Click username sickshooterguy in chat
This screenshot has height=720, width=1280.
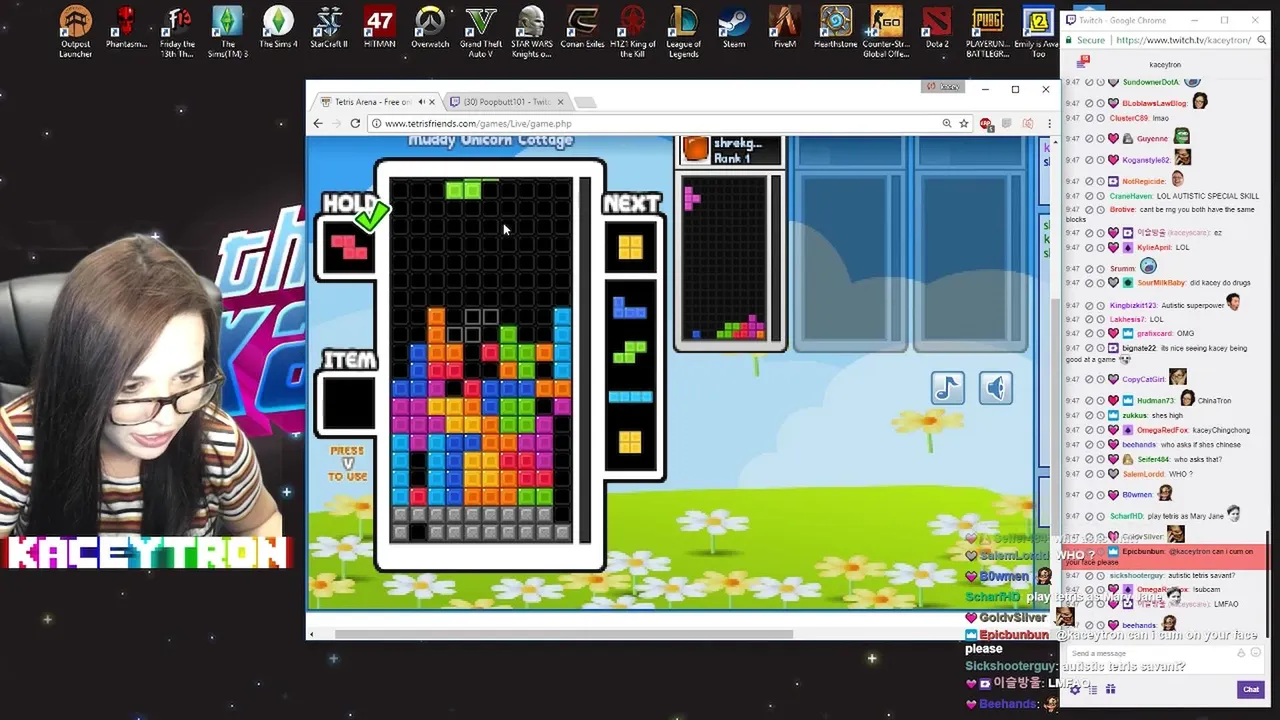[x=1137, y=575]
